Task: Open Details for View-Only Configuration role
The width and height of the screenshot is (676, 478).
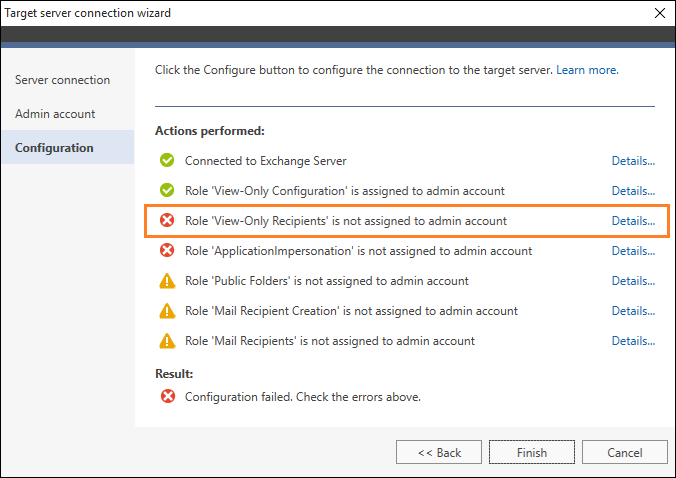Action: [633, 191]
